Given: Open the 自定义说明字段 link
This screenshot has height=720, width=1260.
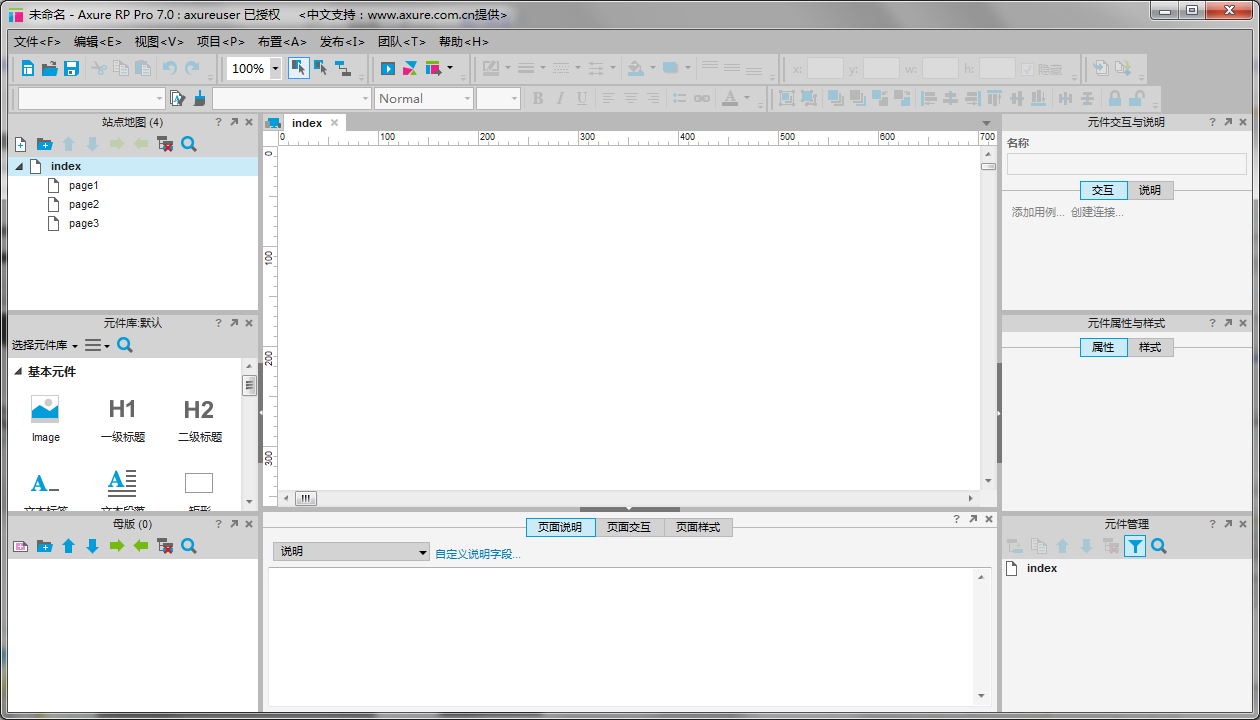Looking at the screenshot, I should tap(478, 551).
